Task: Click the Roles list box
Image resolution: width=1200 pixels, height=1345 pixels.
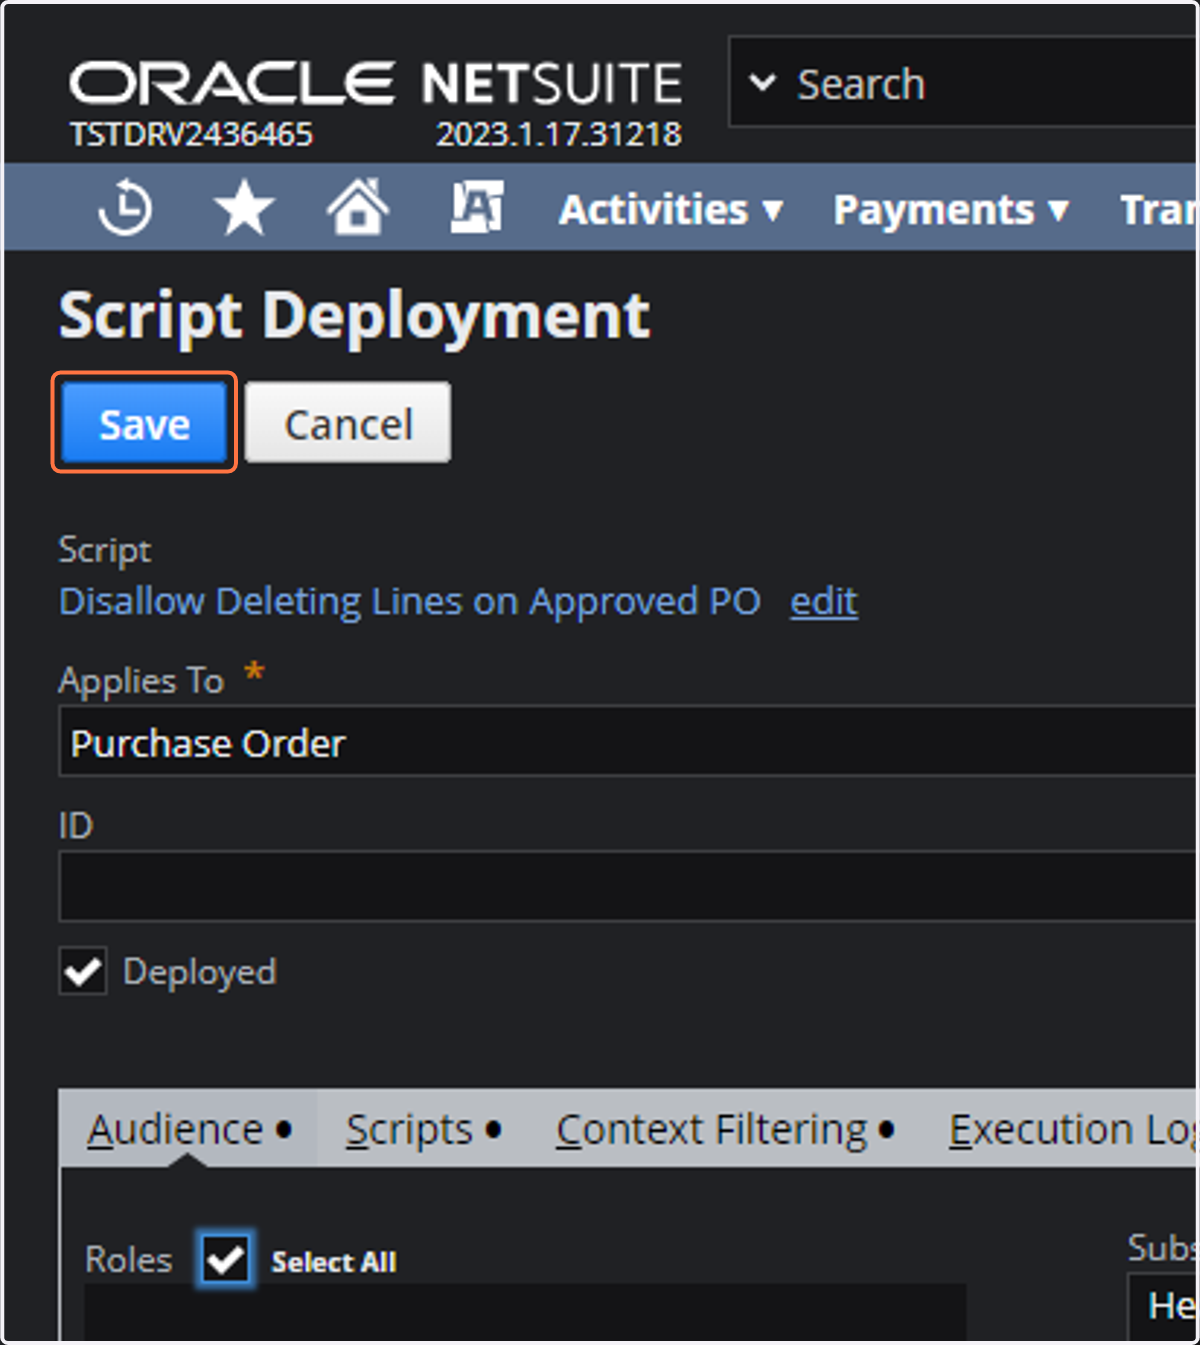Action: [x=525, y=1312]
